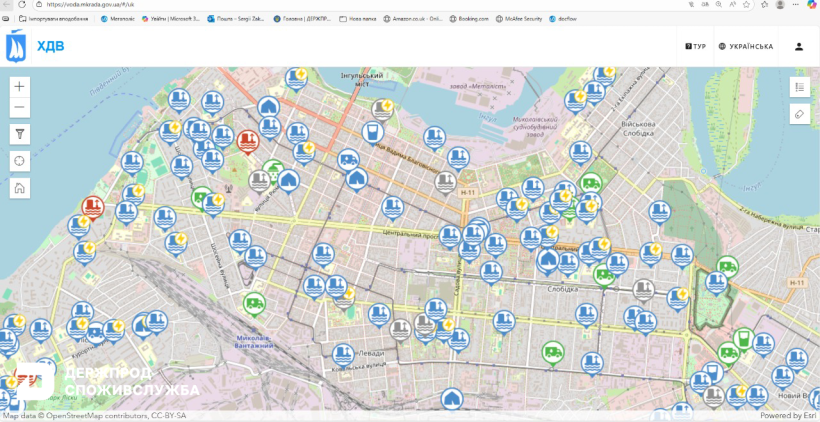The width and height of the screenshot is (820, 422).
Task: Open the Нова папка bookmarks folder
Action: point(355,18)
